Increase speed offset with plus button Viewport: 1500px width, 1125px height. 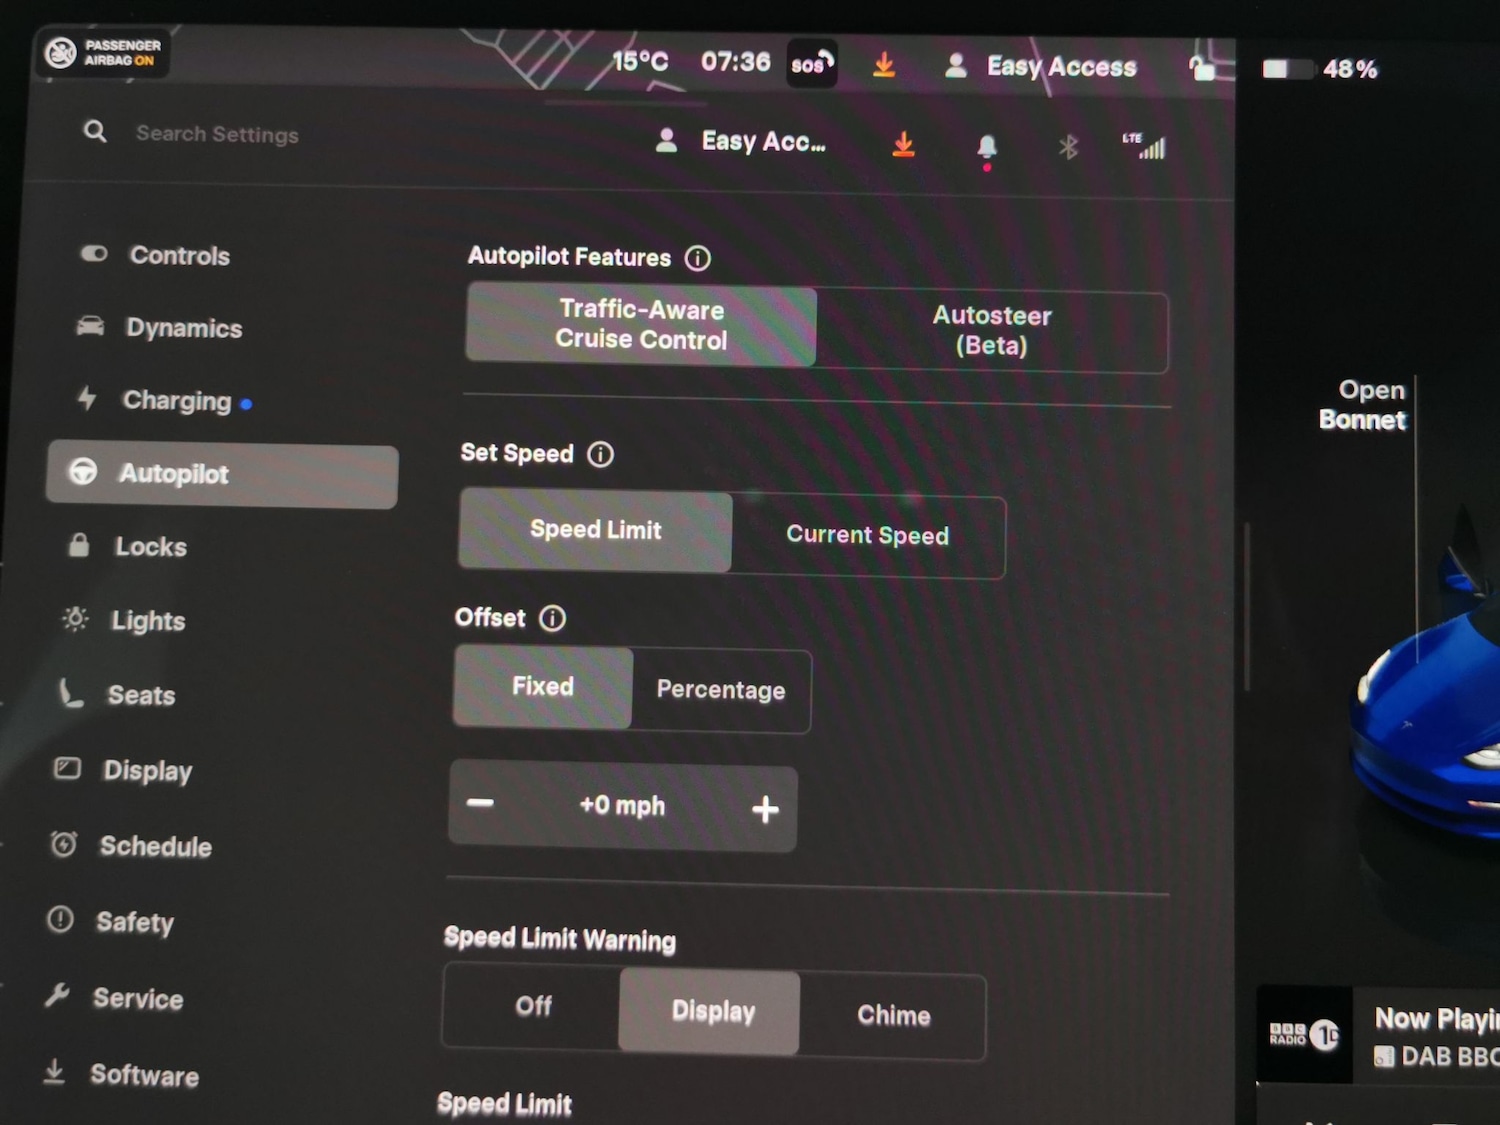pyautogui.click(x=765, y=809)
